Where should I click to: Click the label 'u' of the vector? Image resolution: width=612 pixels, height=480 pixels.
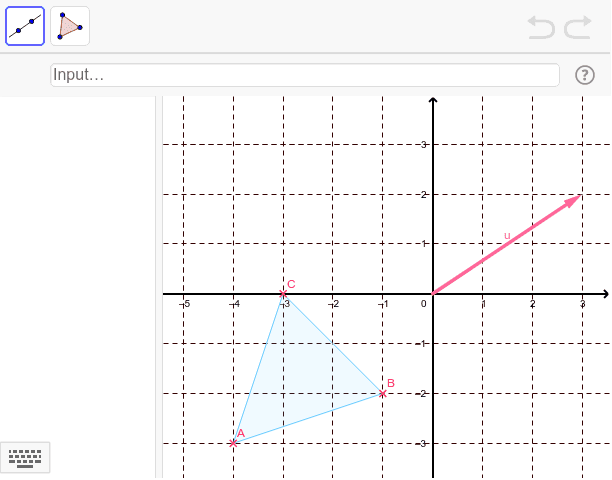[x=507, y=235]
